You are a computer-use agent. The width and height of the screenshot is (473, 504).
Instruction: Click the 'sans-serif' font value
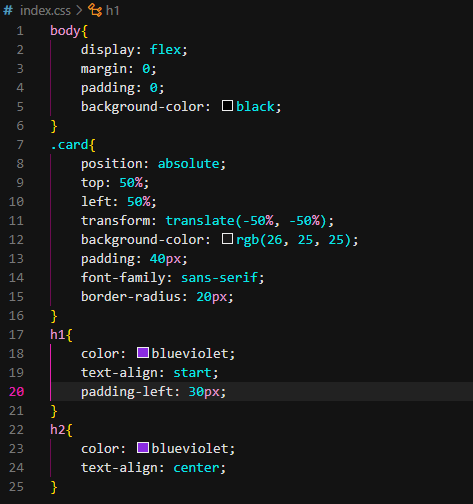pyautogui.click(x=219, y=278)
